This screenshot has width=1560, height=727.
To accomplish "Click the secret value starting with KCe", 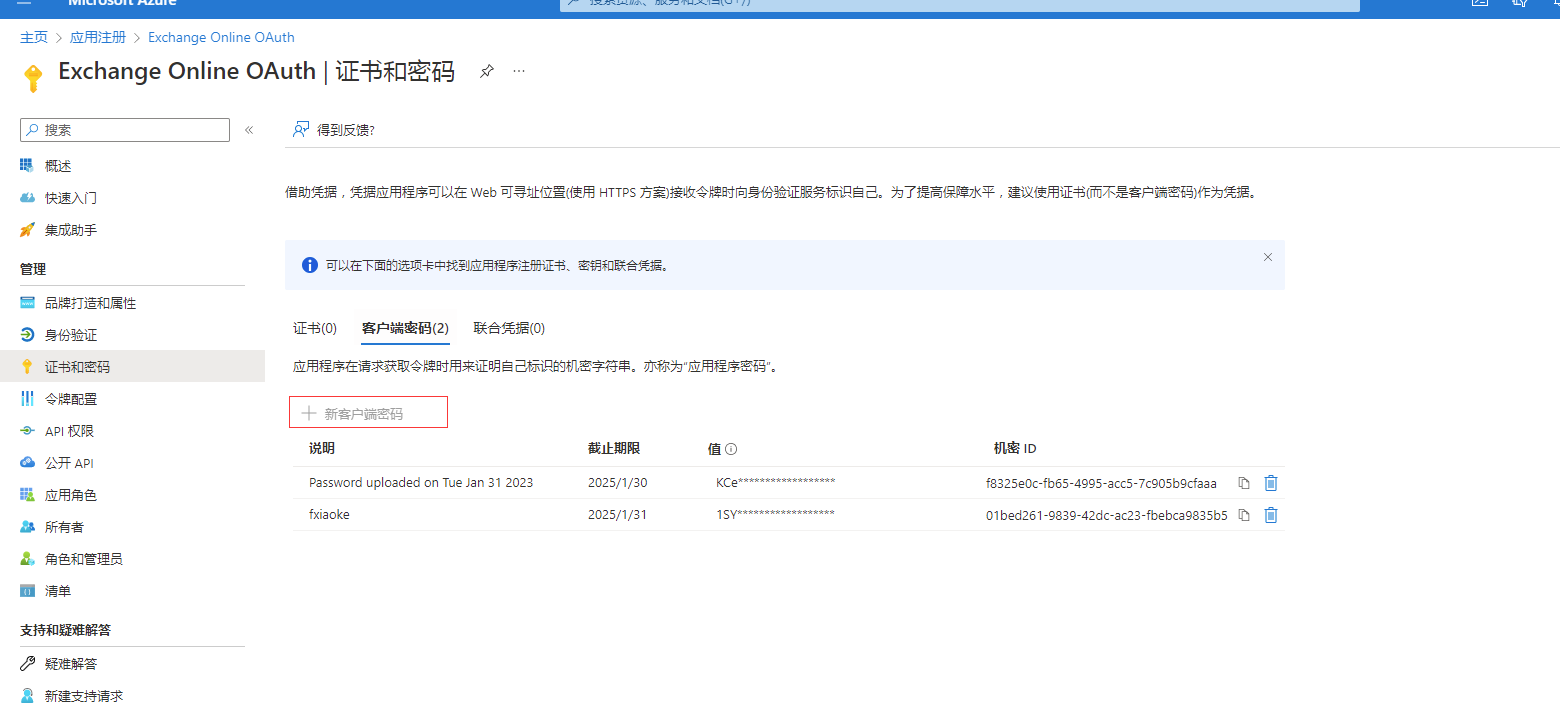I will [x=775, y=483].
